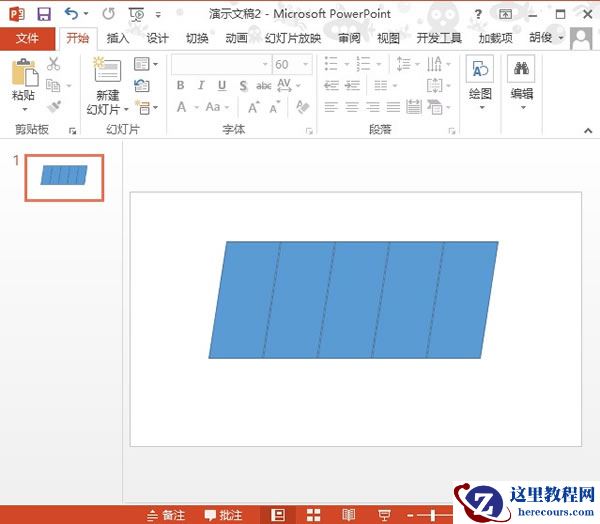The height and width of the screenshot is (524, 600).
Task: Toggle text Shadow formatting
Action: [243, 86]
